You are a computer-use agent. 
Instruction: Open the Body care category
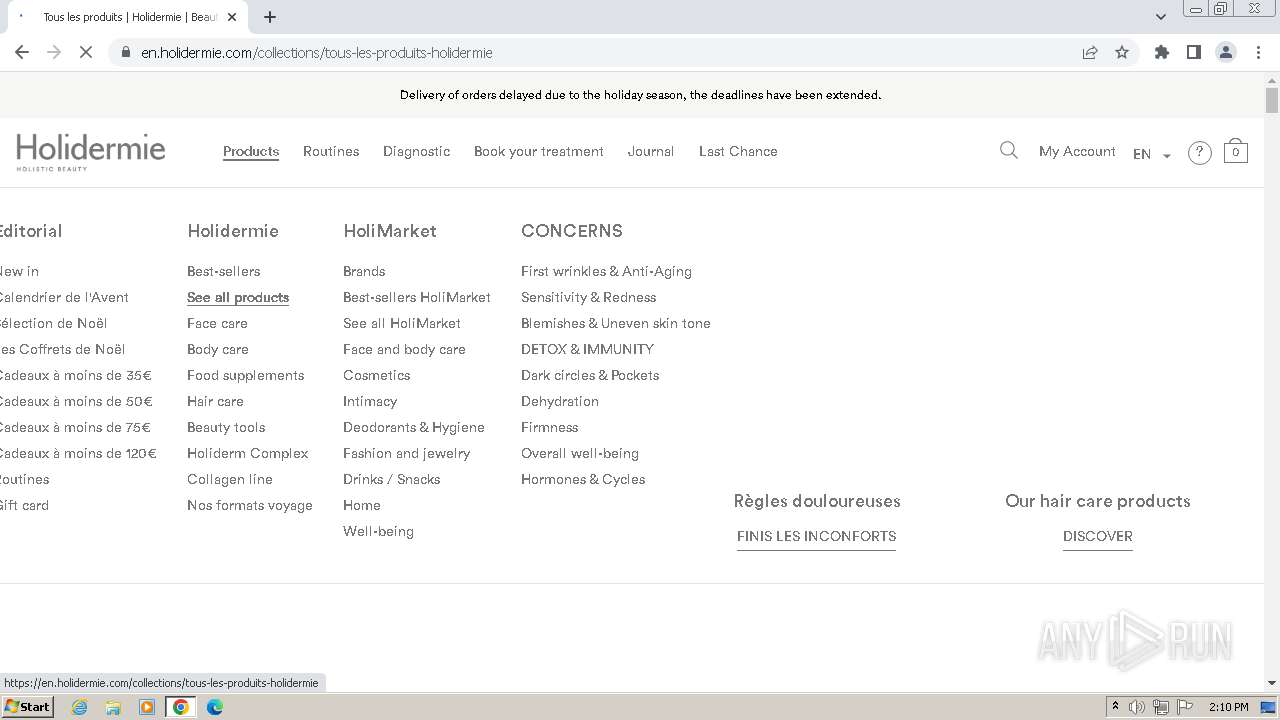(x=218, y=349)
